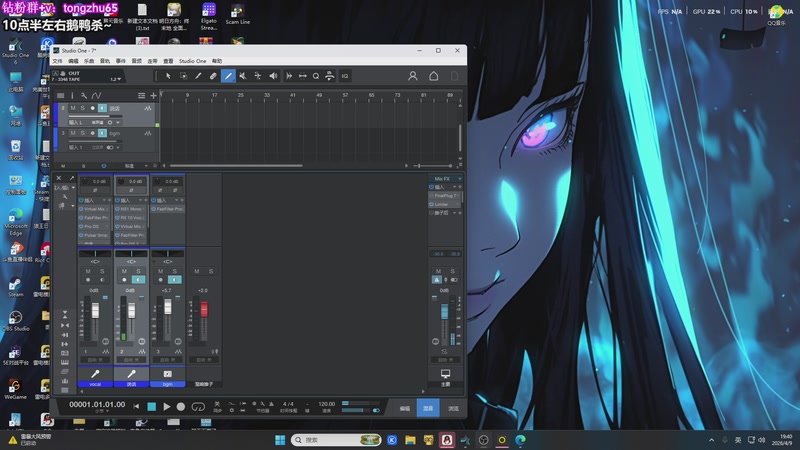The height and width of the screenshot is (450, 800).
Task: Expand post-fader inserts dropdown on main channel
Action: [x=454, y=213]
